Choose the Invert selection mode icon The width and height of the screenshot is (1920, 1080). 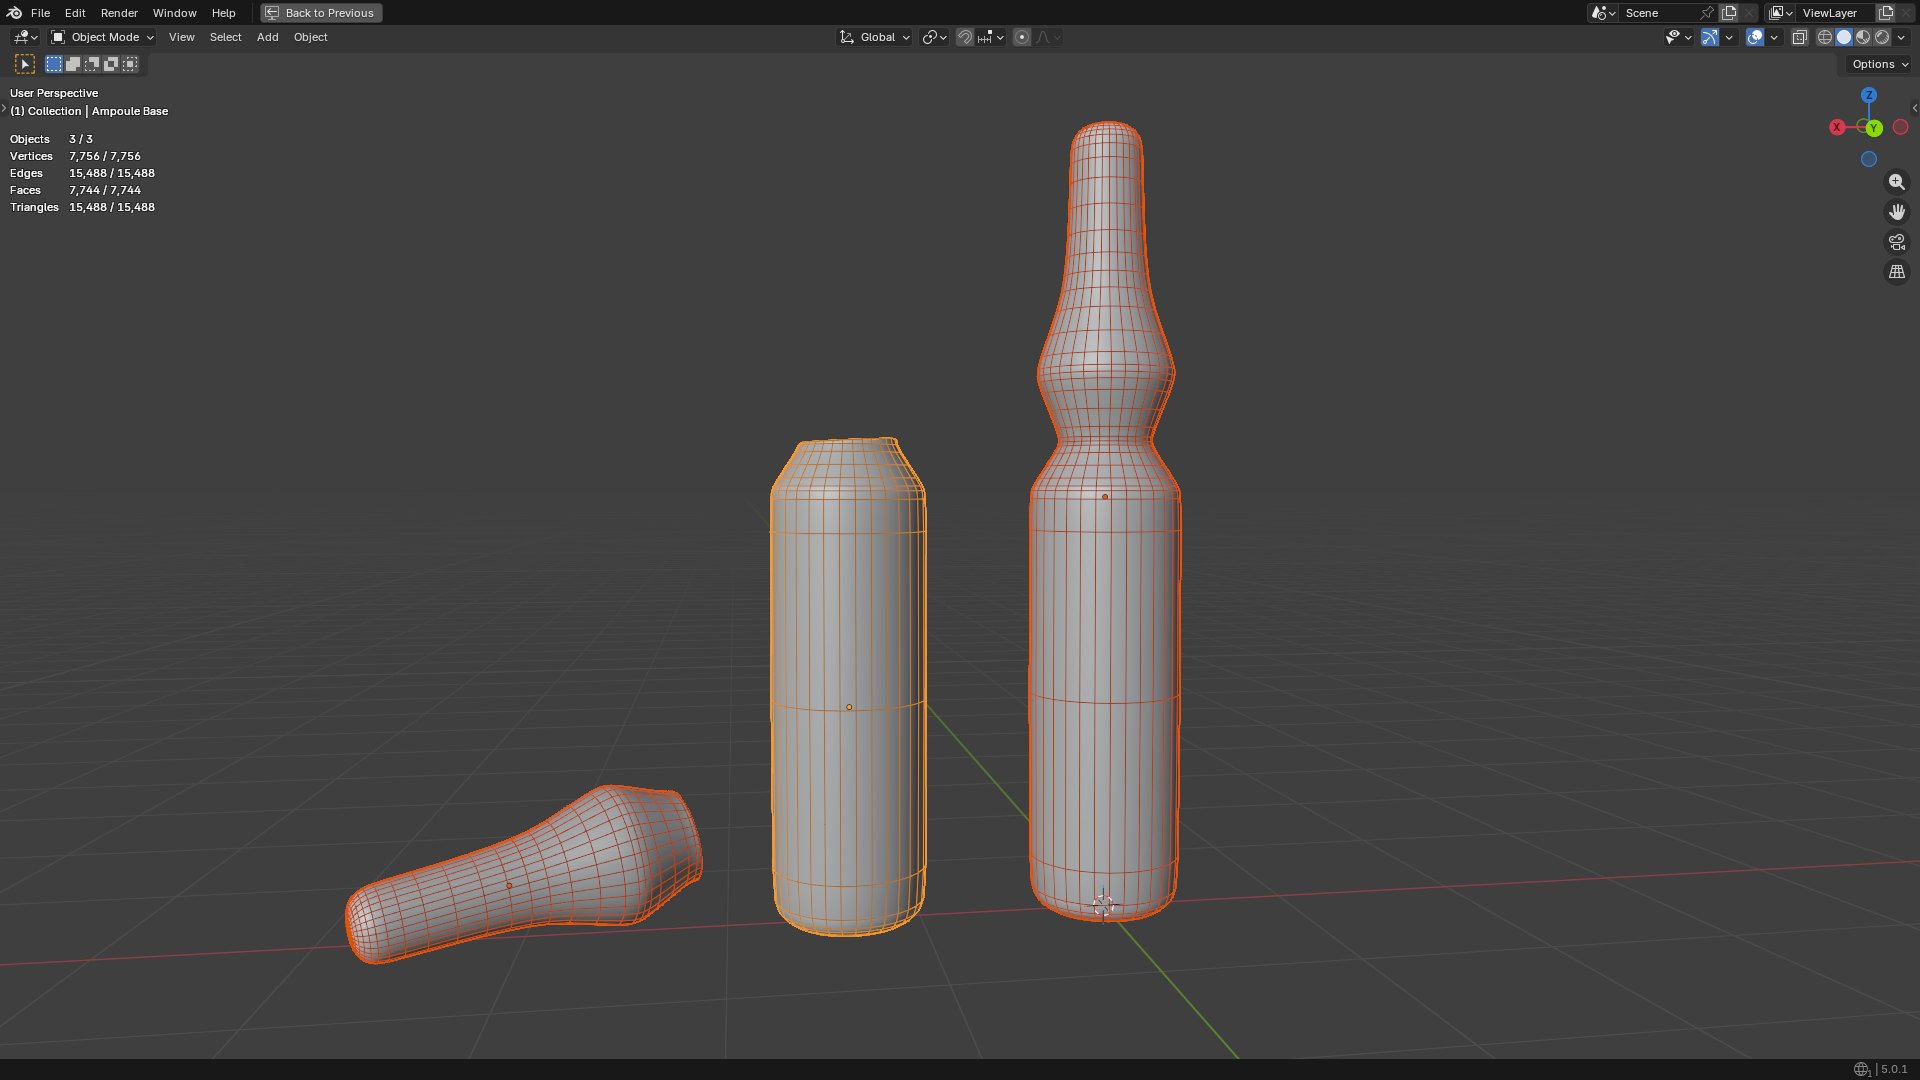(111, 64)
